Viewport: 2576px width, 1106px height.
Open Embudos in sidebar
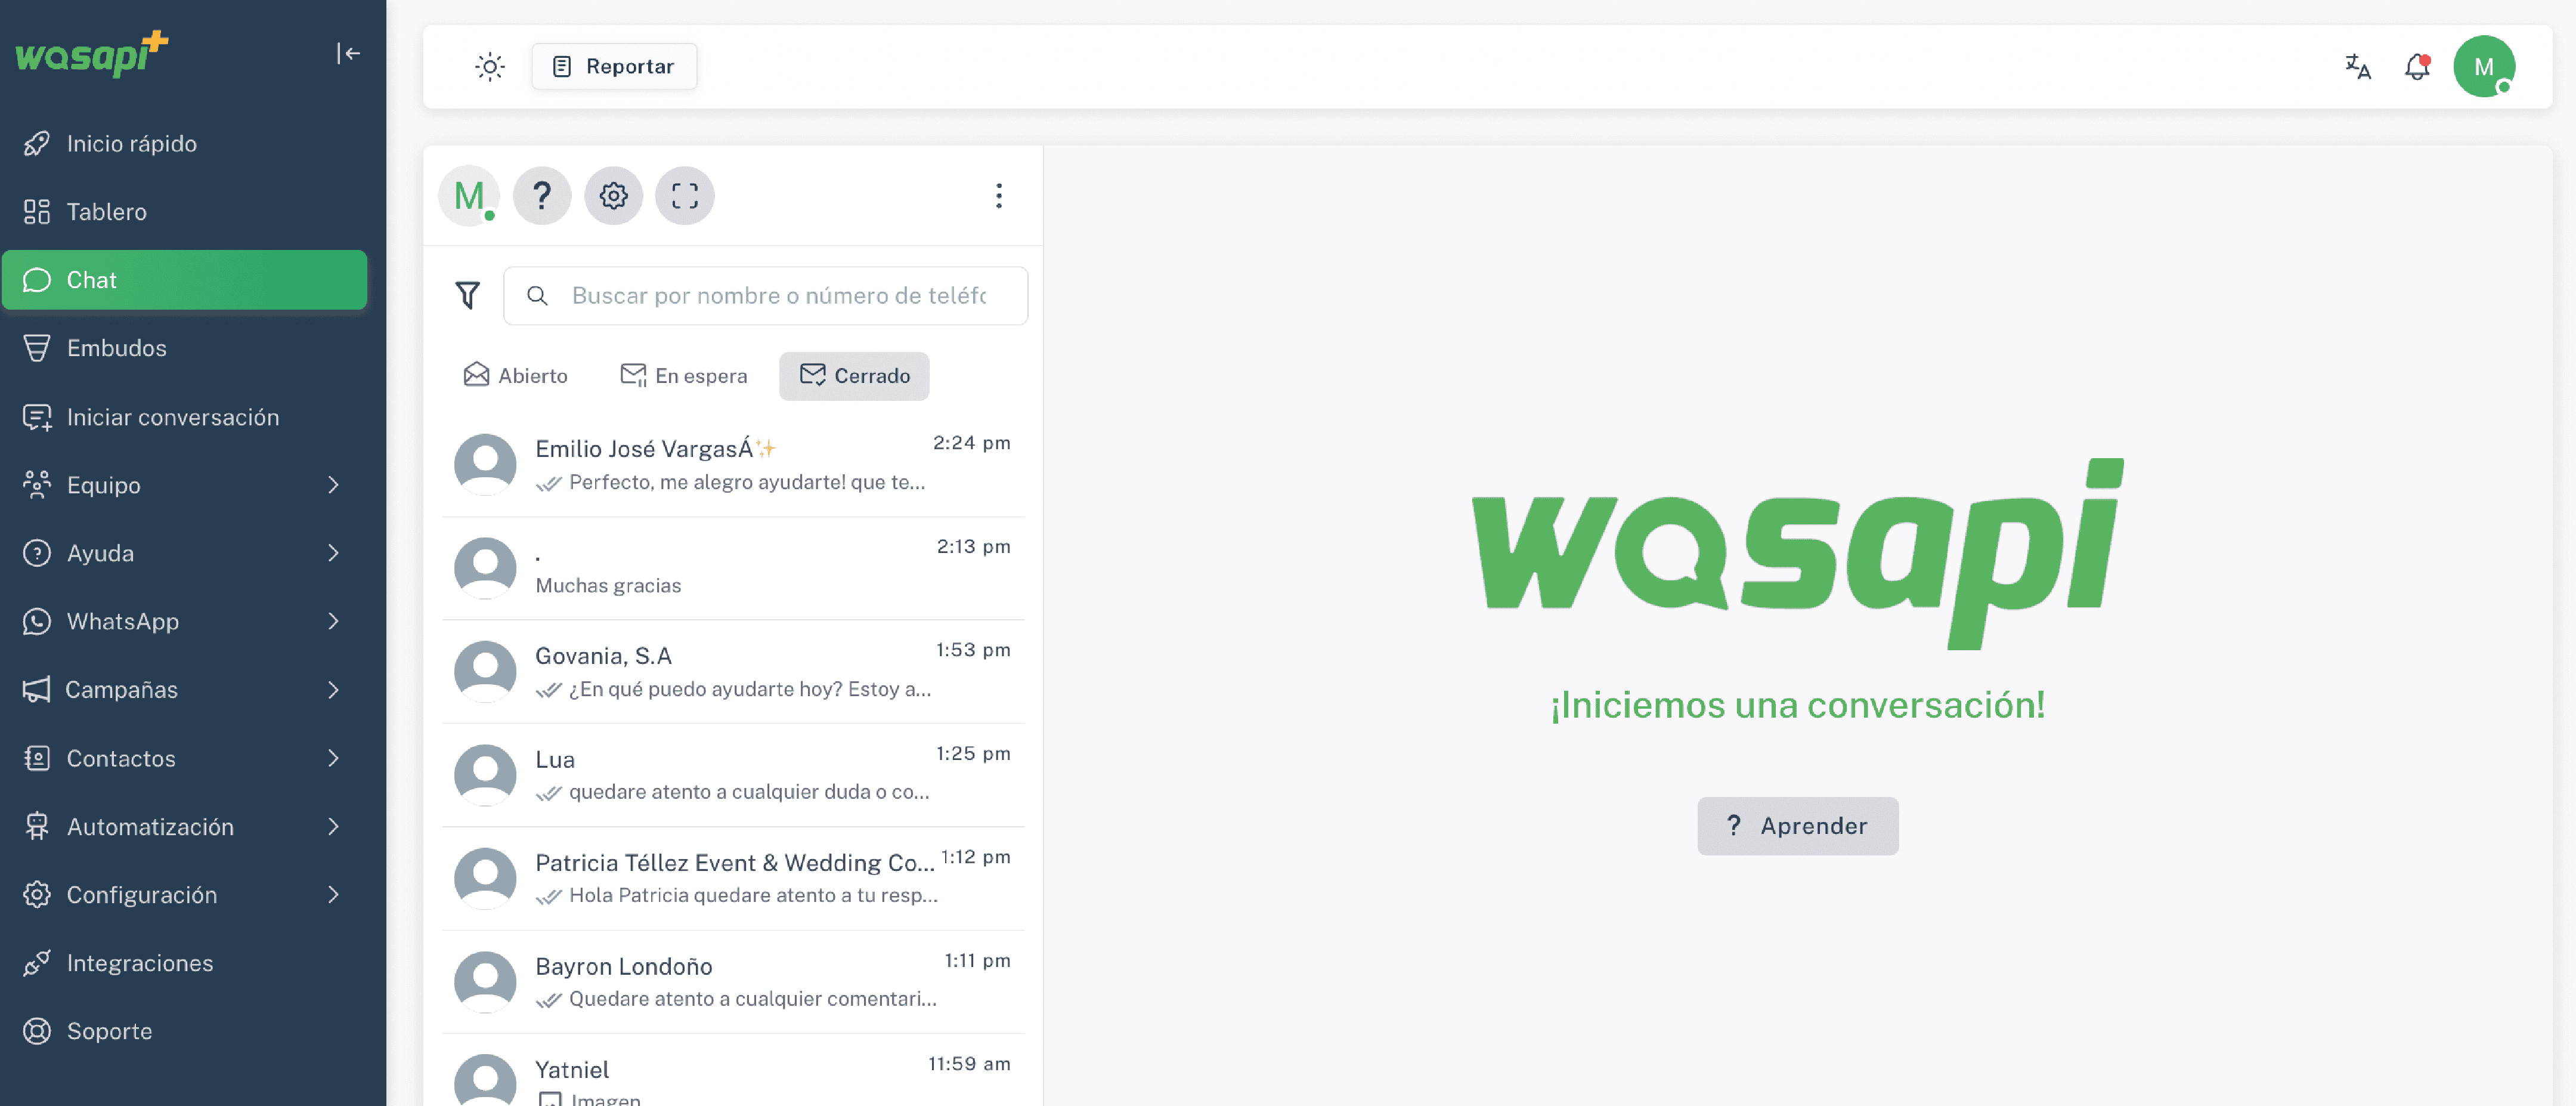tap(185, 348)
